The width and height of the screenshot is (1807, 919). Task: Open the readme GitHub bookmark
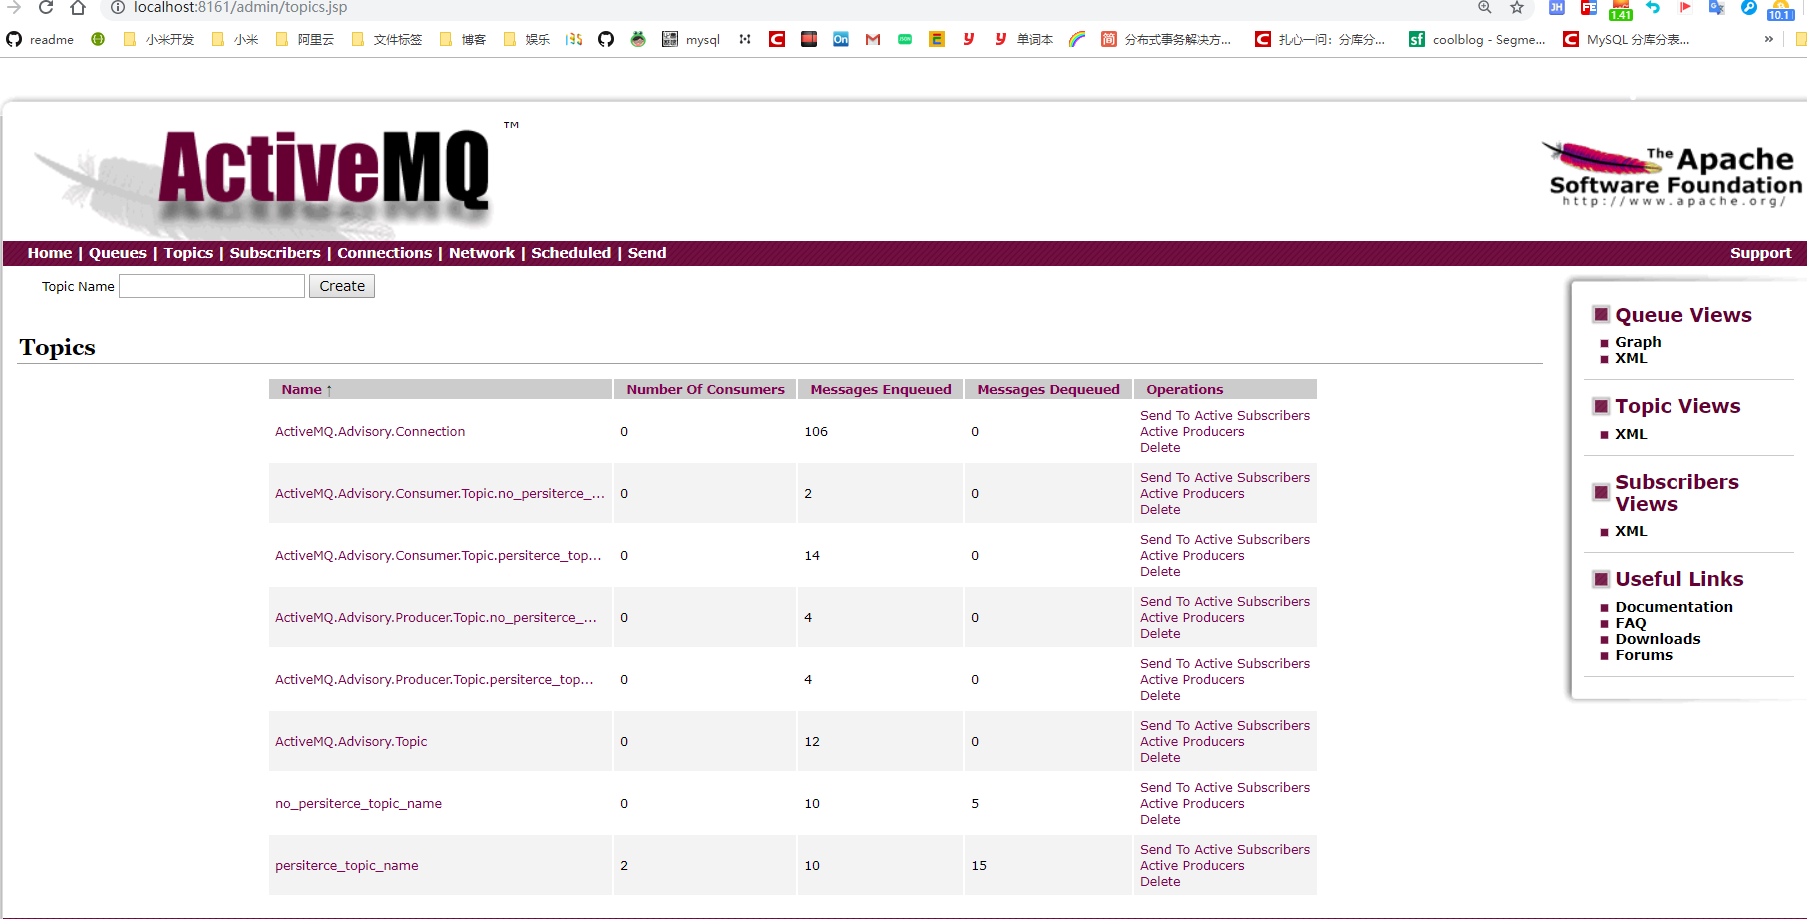pos(40,39)
